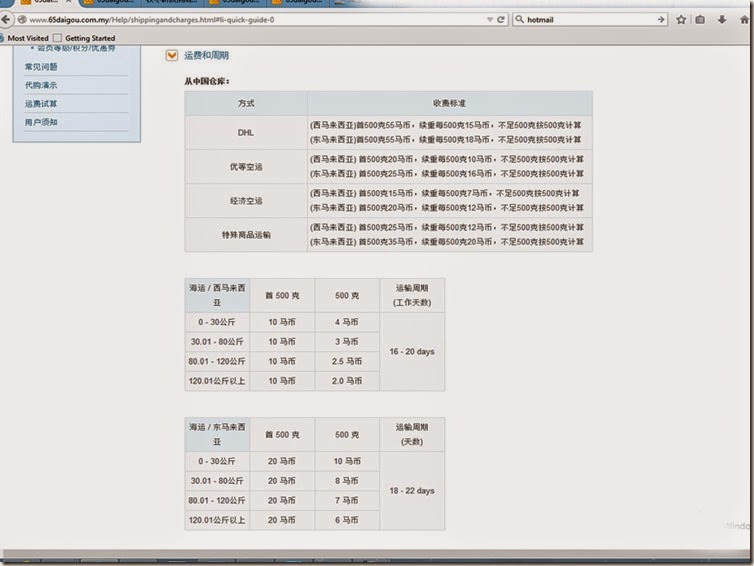Click the 16 - 20 days cell
The height and width of the screenshot is (566, 754).
click(x=412, y=352)
